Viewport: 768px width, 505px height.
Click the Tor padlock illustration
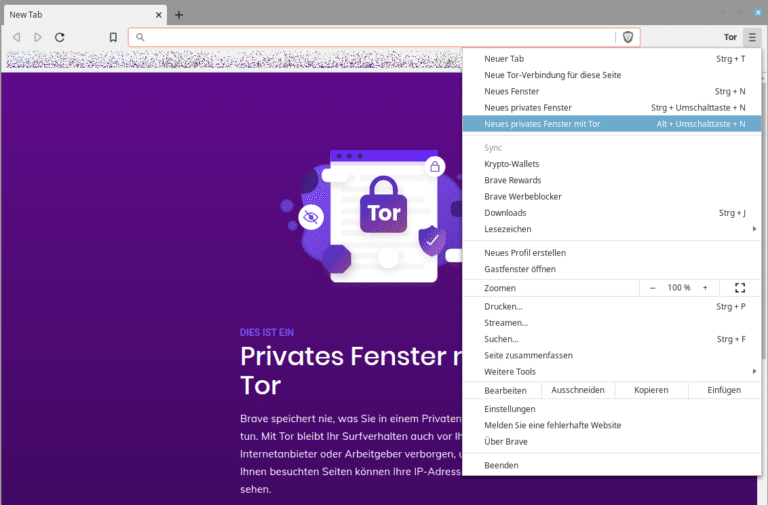point(384,205)
